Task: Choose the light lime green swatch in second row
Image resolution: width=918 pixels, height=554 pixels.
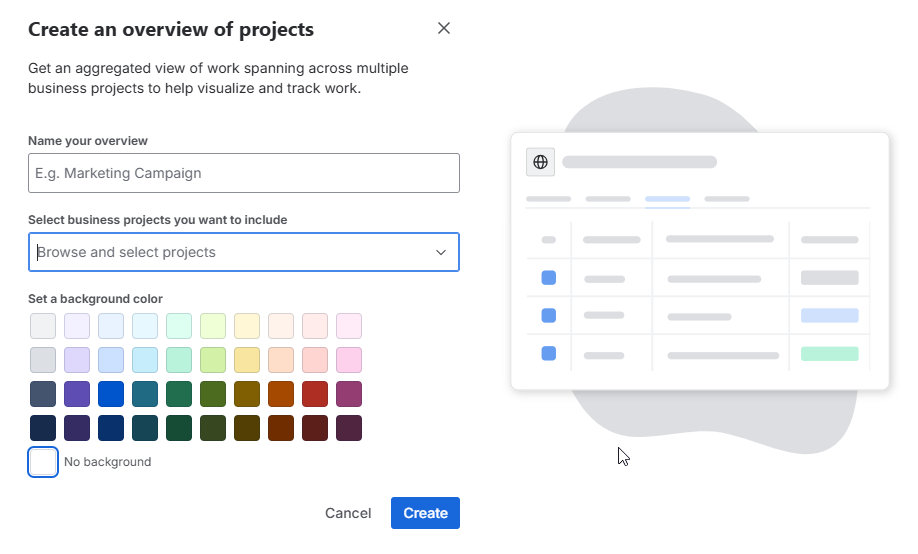Action: coord(213,360)
